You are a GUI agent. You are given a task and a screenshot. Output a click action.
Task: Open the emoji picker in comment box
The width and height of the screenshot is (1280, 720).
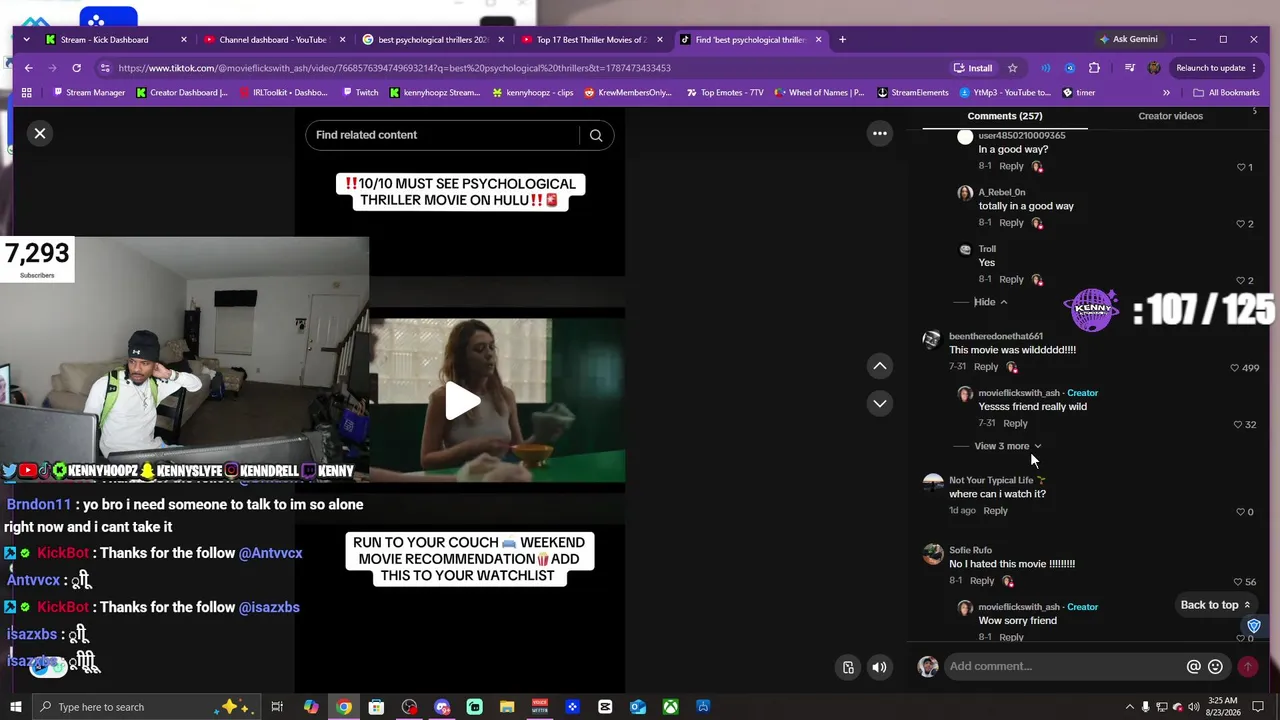click(1215, 666)
